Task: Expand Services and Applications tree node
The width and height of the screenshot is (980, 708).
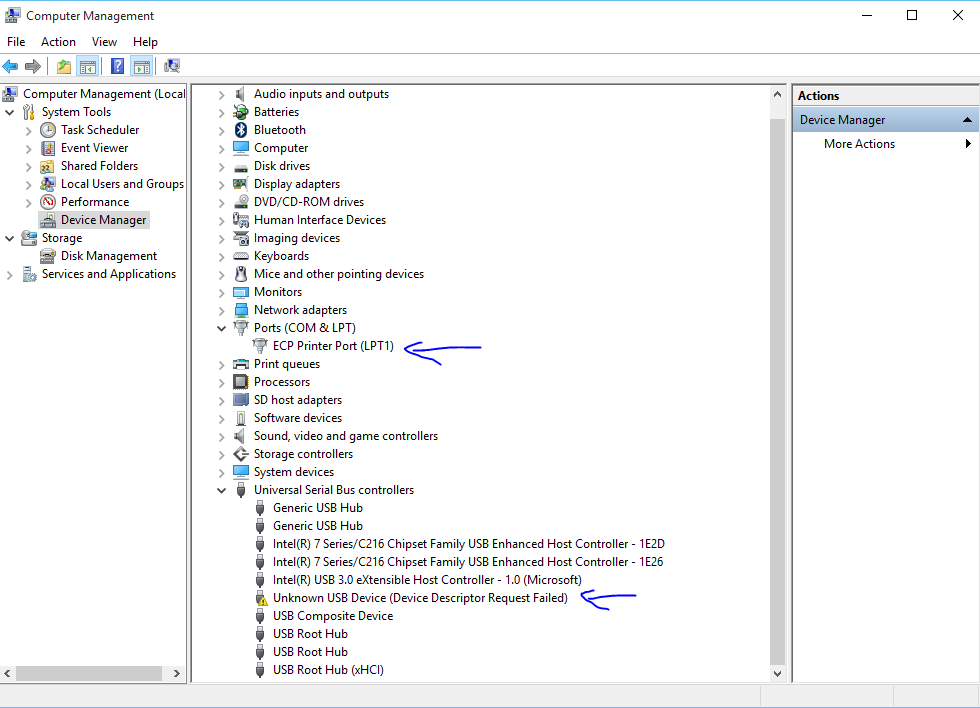Action: coord(9,275)
